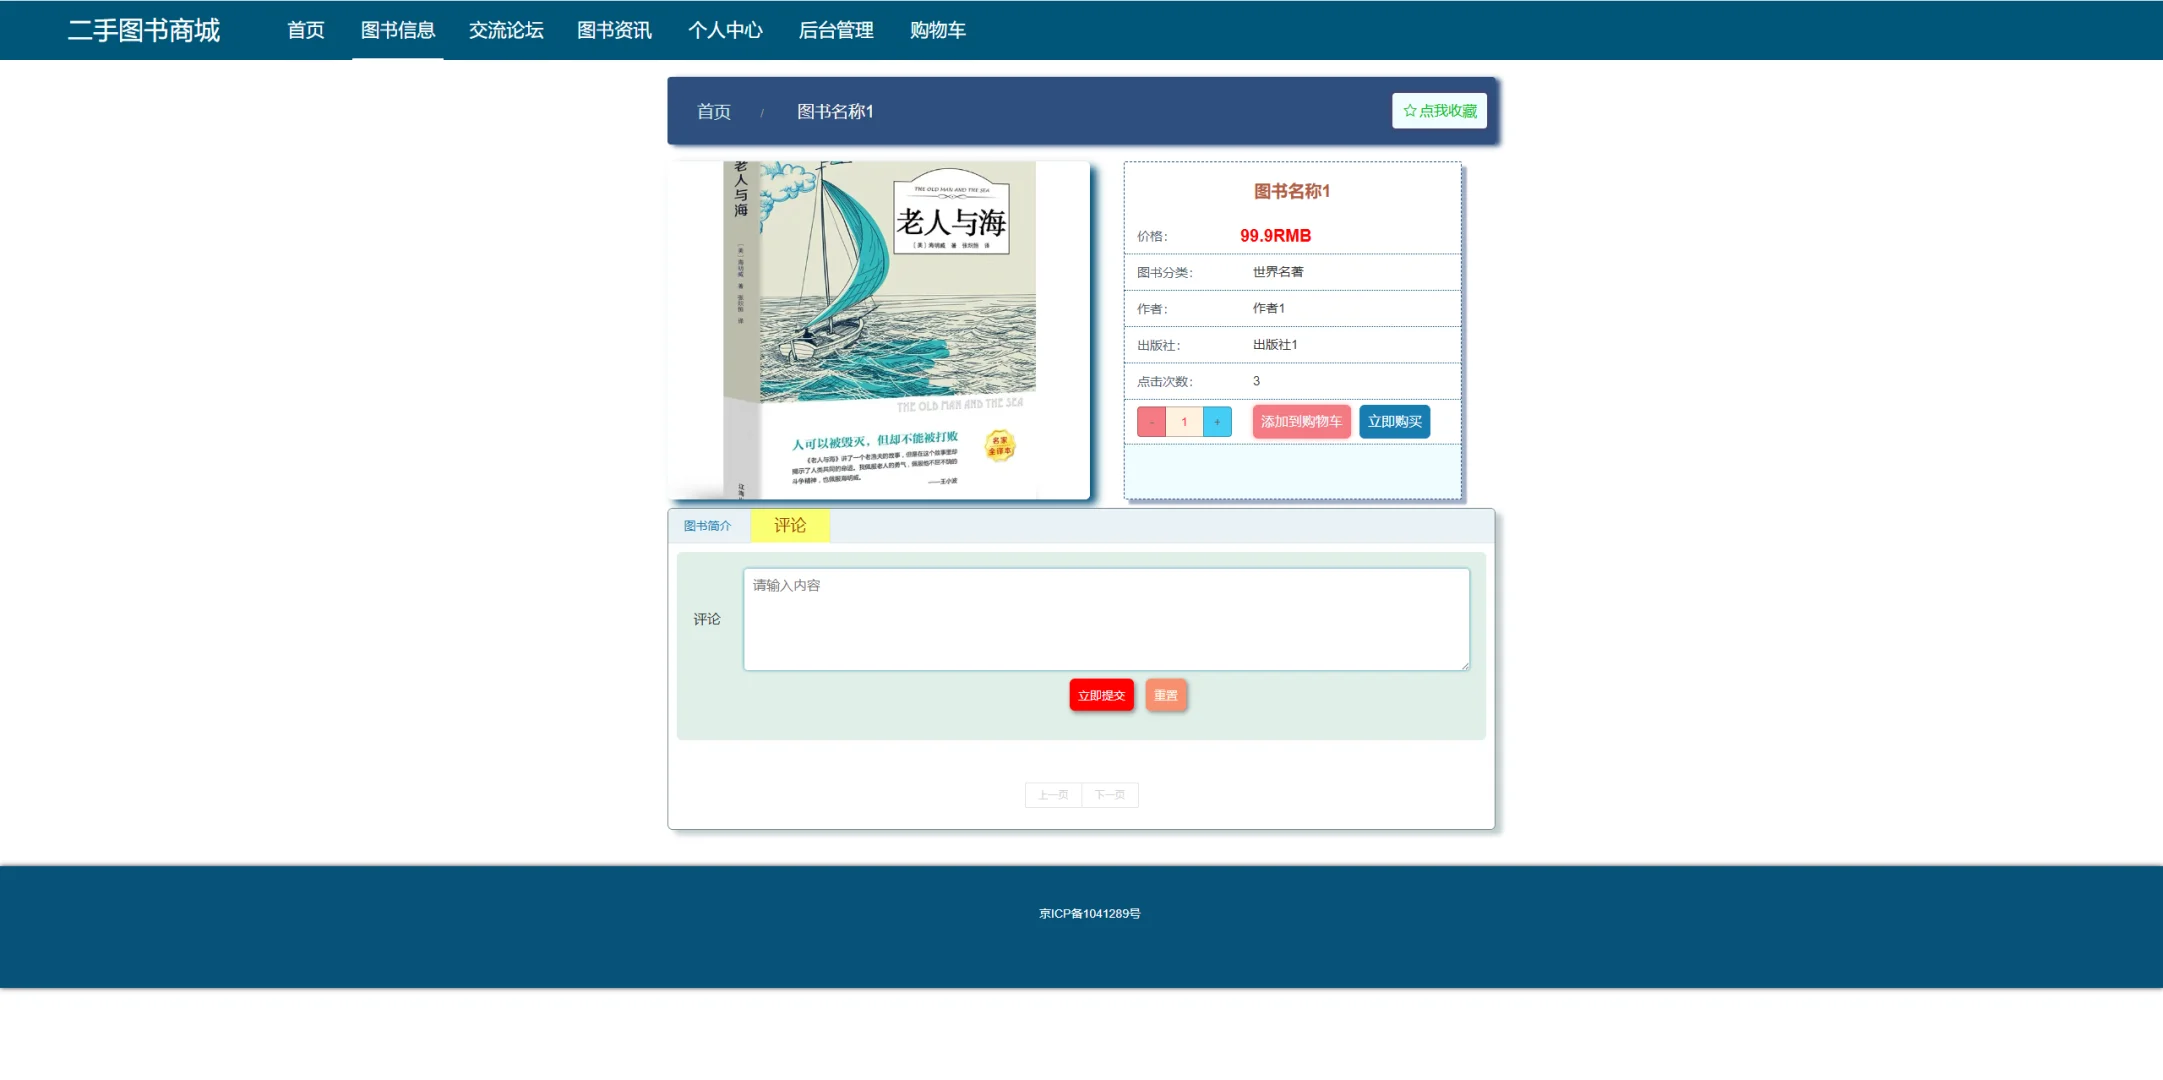Go to 后台管理 admin panel

click(x=836, y=30)
